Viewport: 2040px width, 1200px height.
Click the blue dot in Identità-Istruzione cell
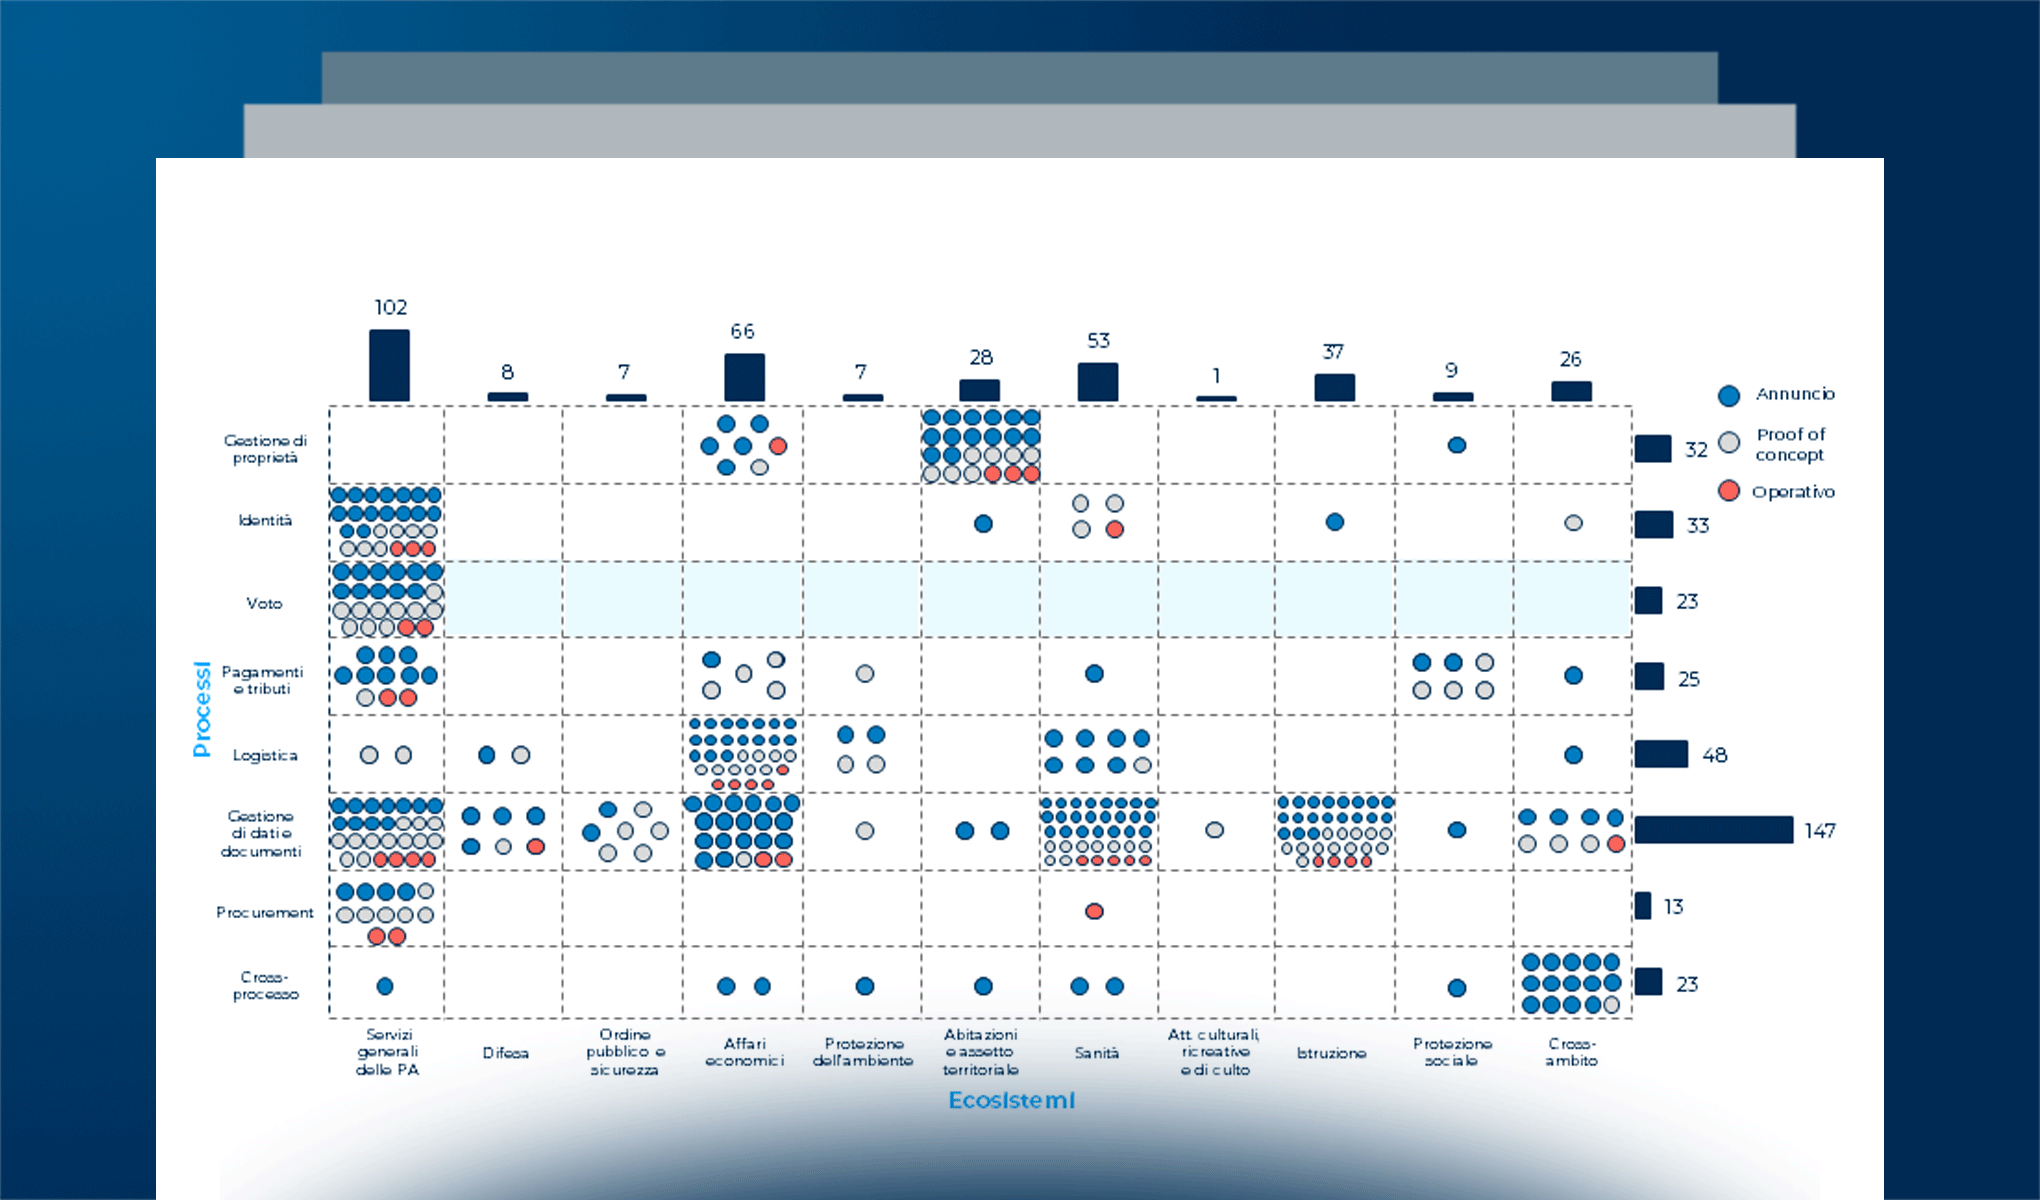[x=1334, y=522]
